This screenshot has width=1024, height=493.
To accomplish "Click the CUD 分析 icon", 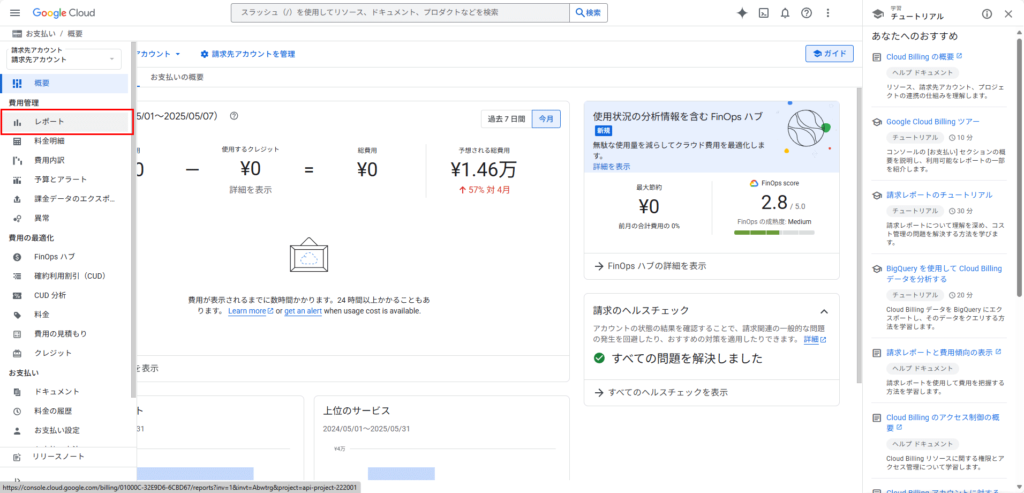I will pyautogui.click(x=18, y=295).
